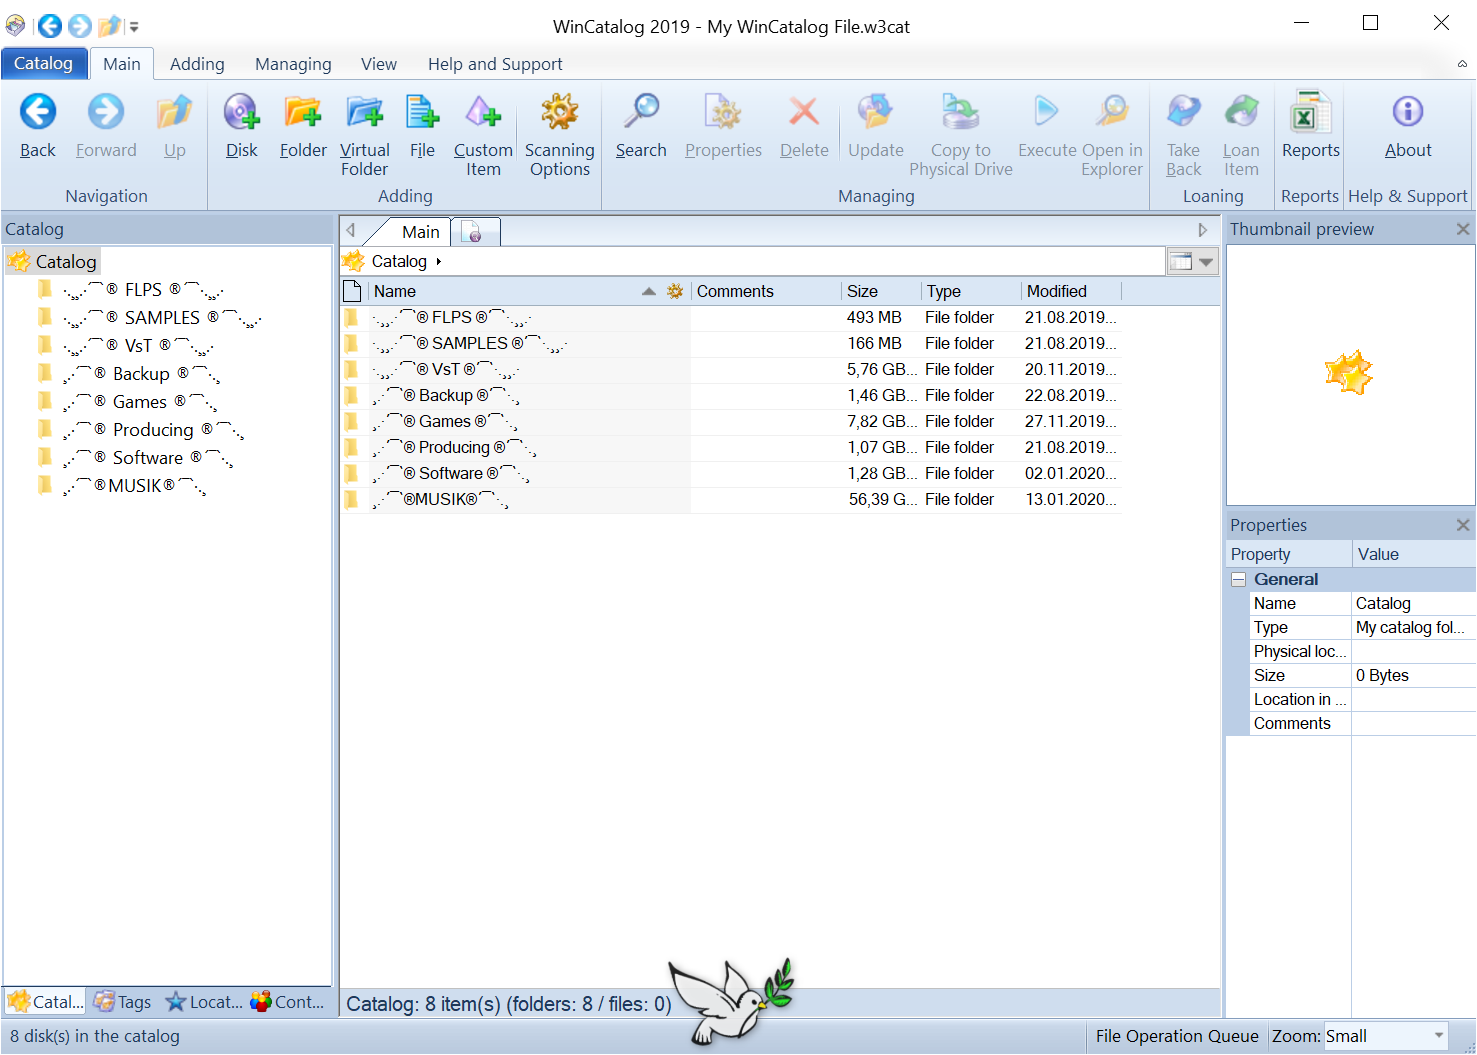
Task: Click Open in Explorer icon
Action: [1112, 112]
